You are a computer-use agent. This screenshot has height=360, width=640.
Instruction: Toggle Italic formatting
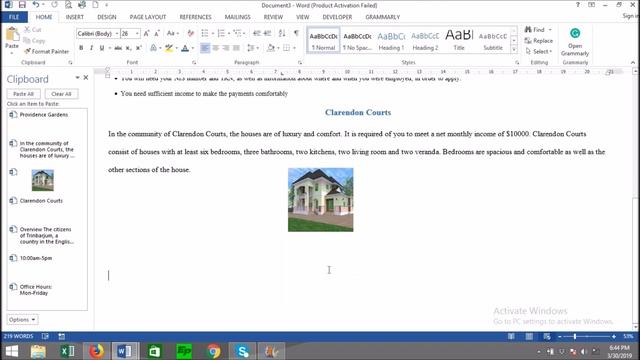(91, 48)
